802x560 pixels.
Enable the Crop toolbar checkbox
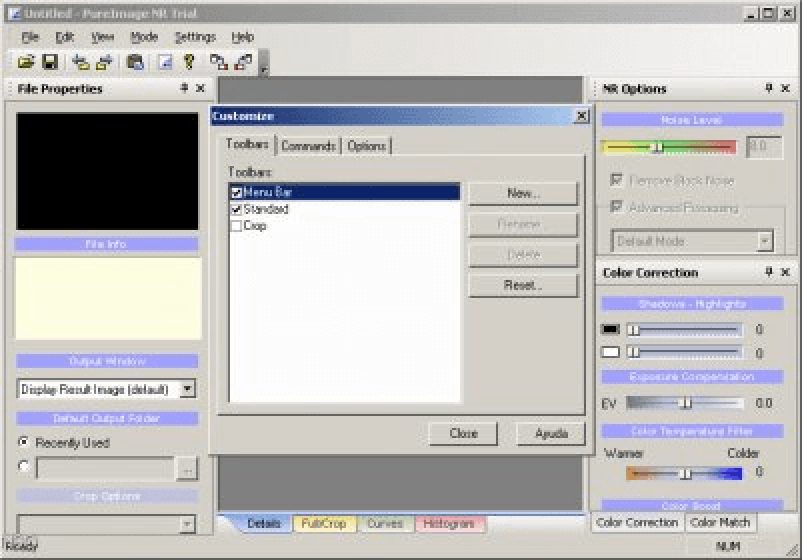[236, 226]
